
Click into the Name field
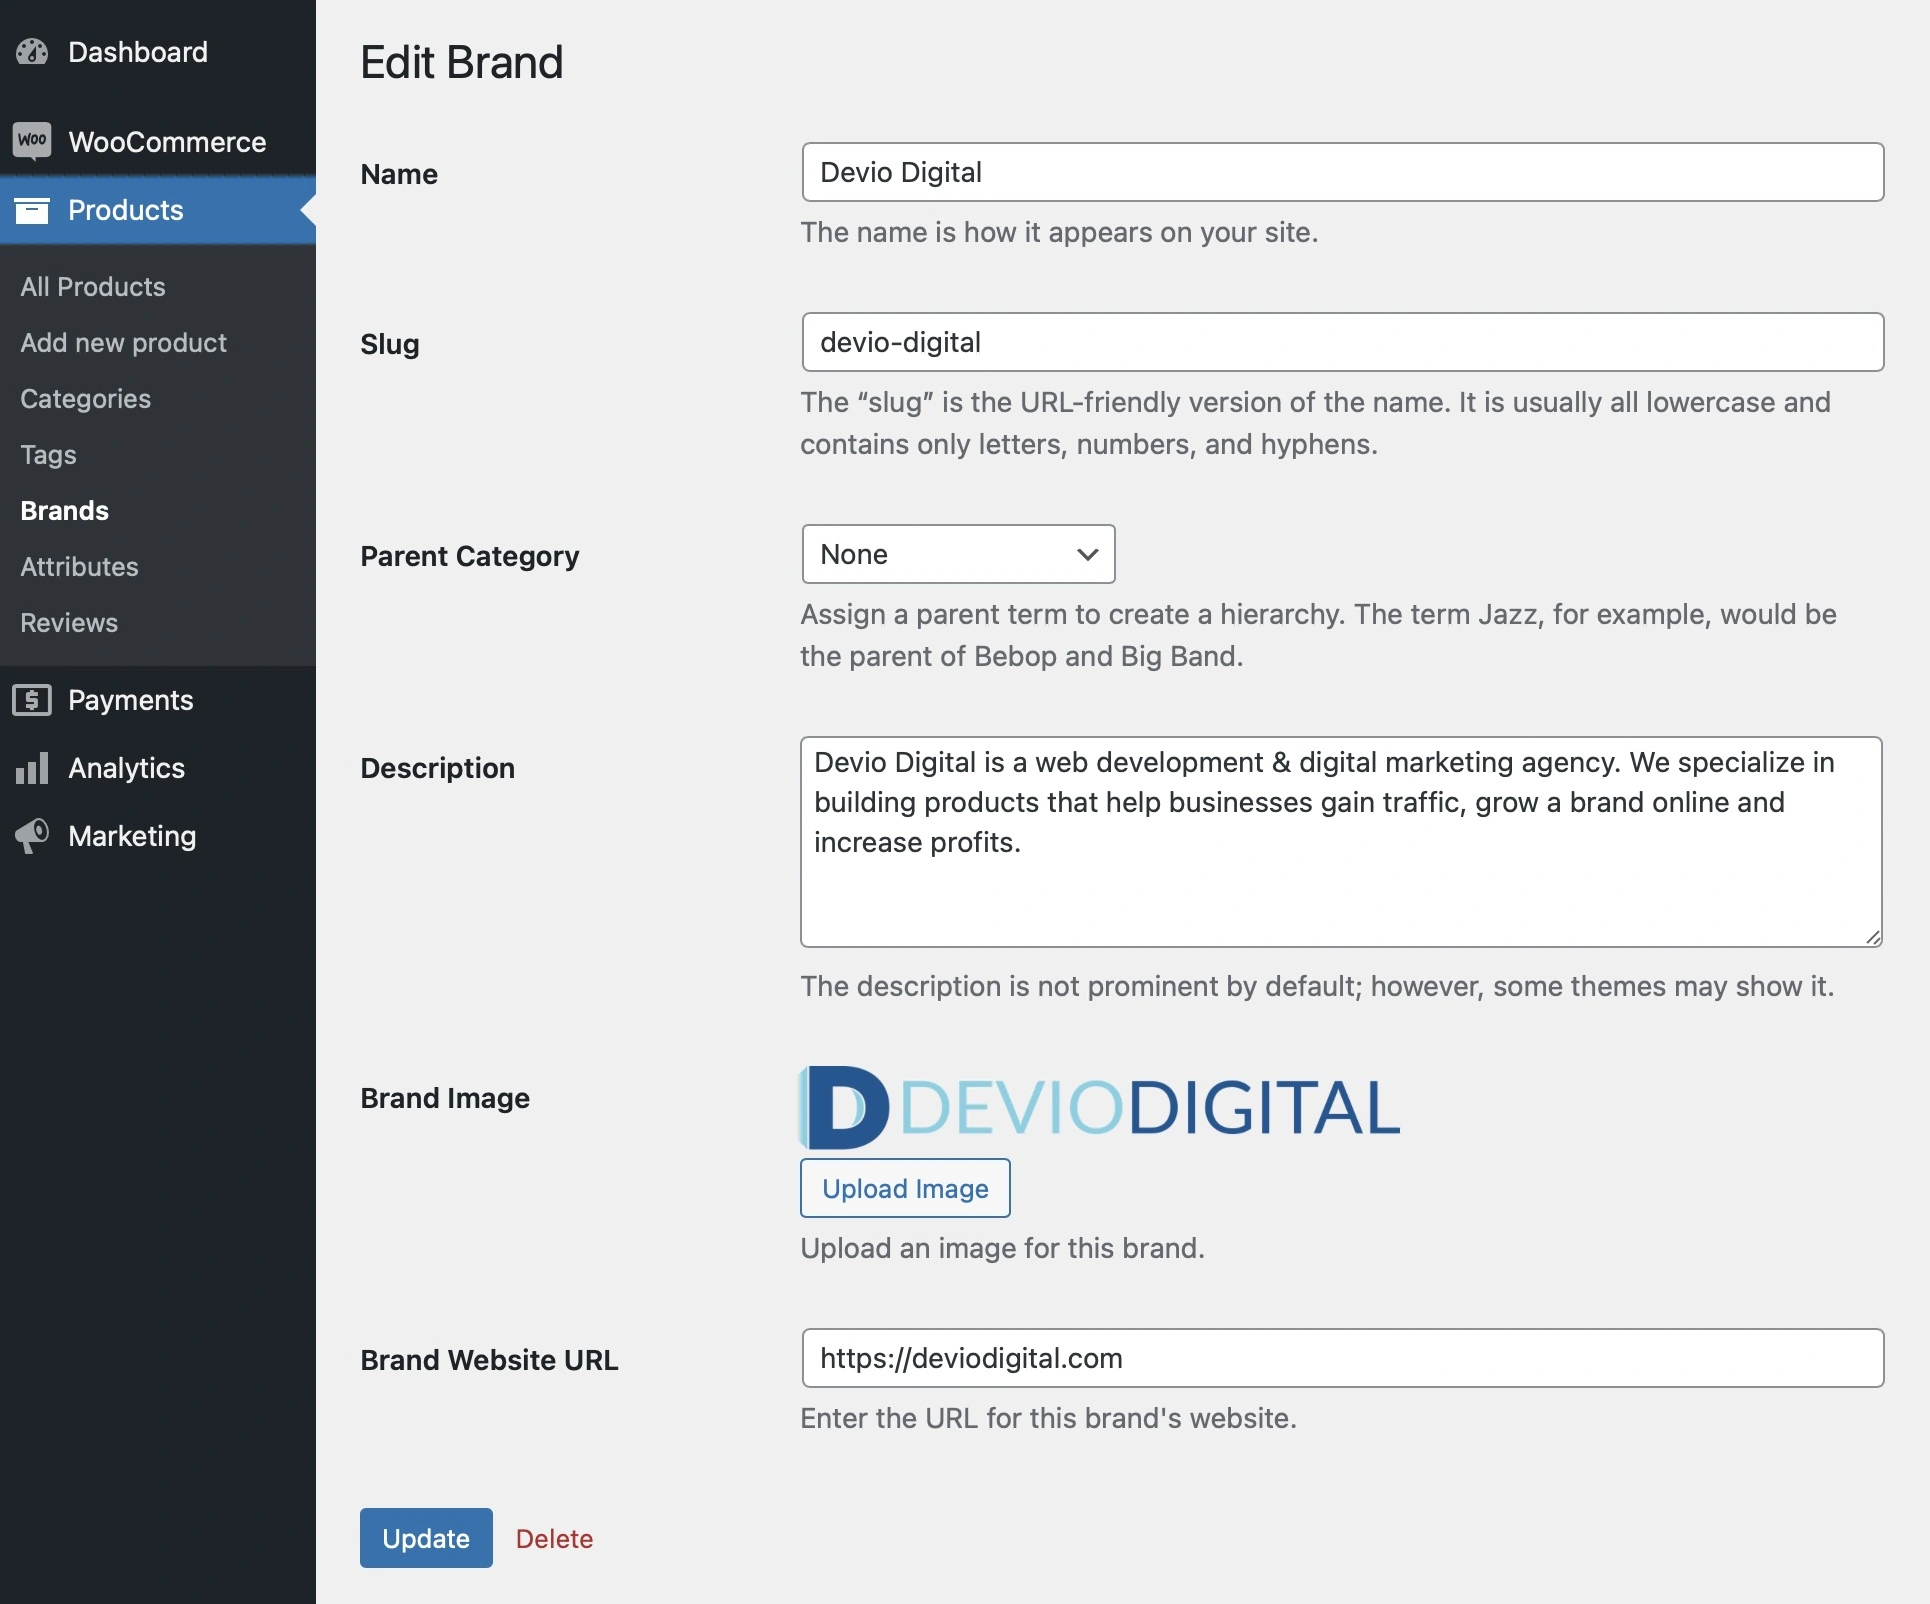tap(1343, 172)
